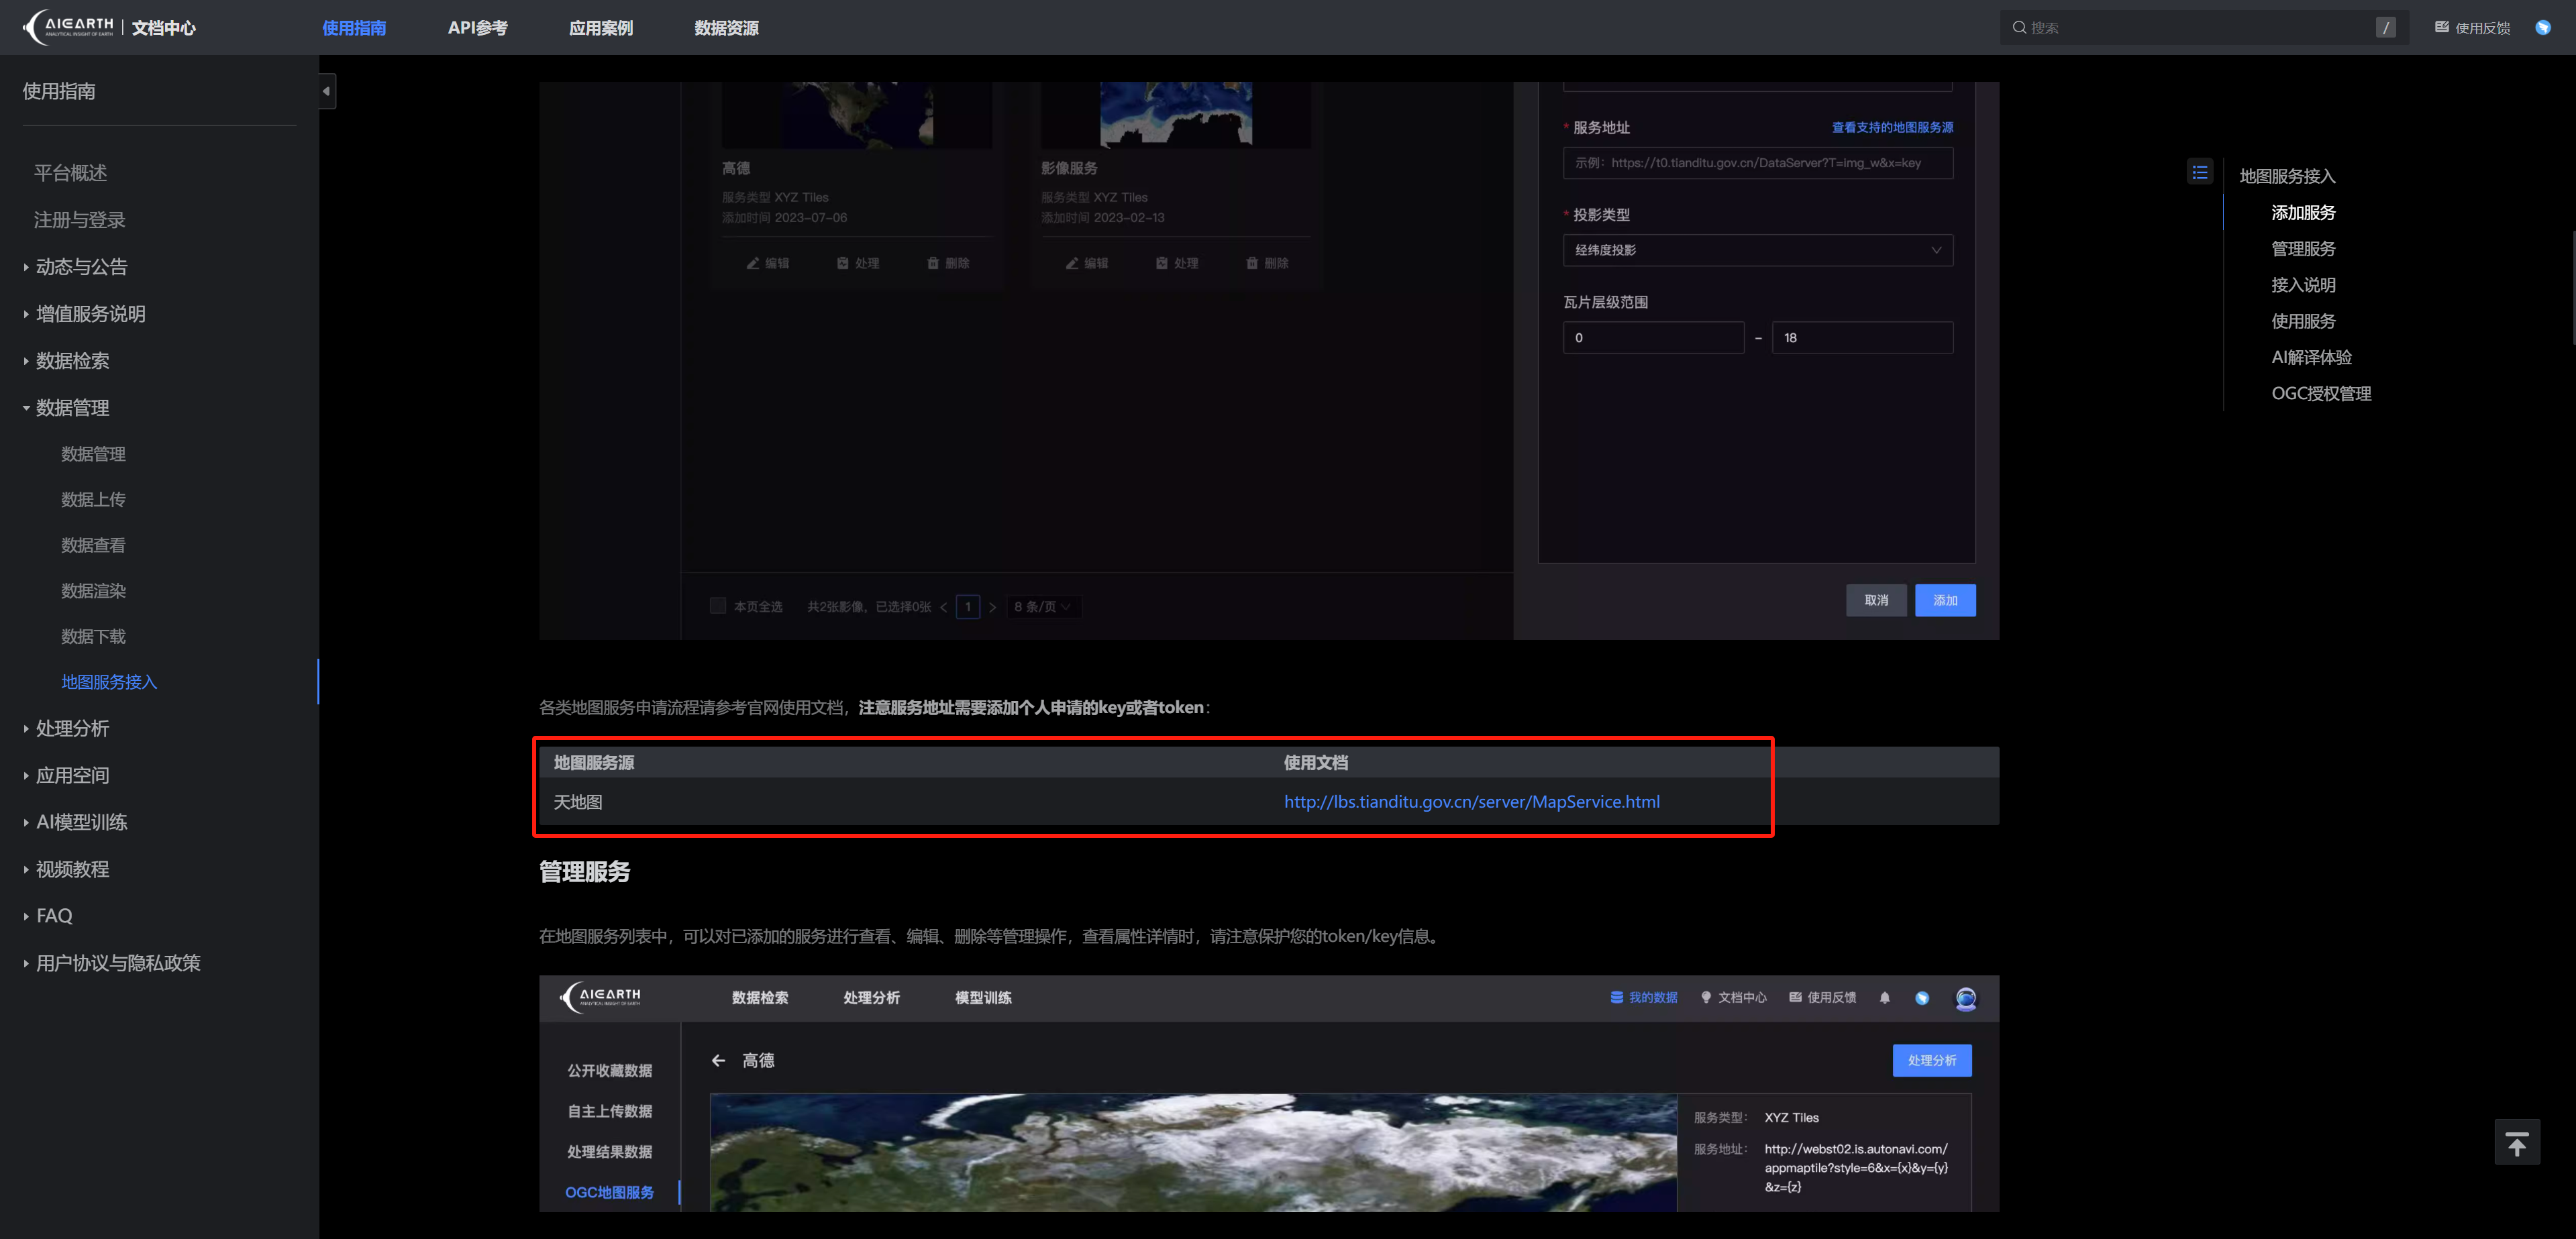
Task: Open the feedback icon next to 使用反馈
Action: [2441, 28]
